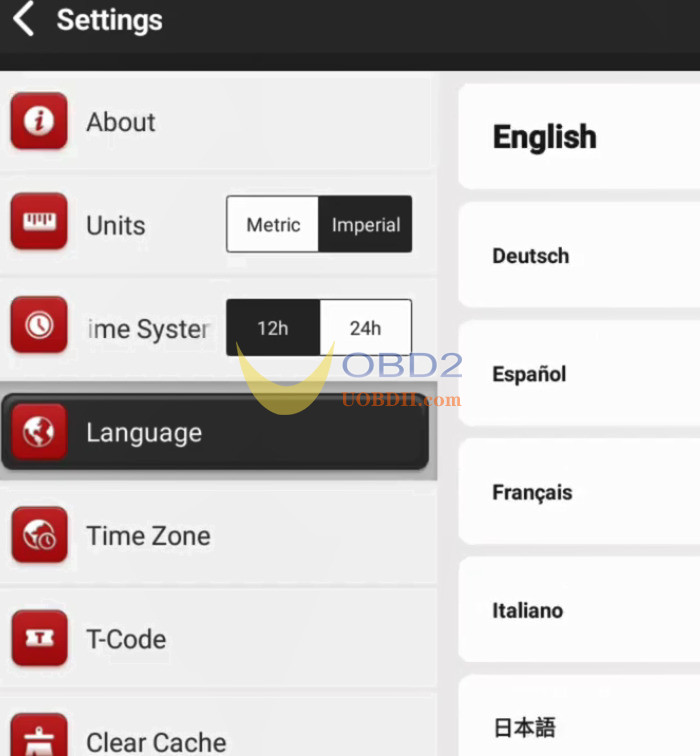
Task: Tap the Time Zone globe-clock icon
Action: pos(40,535)
